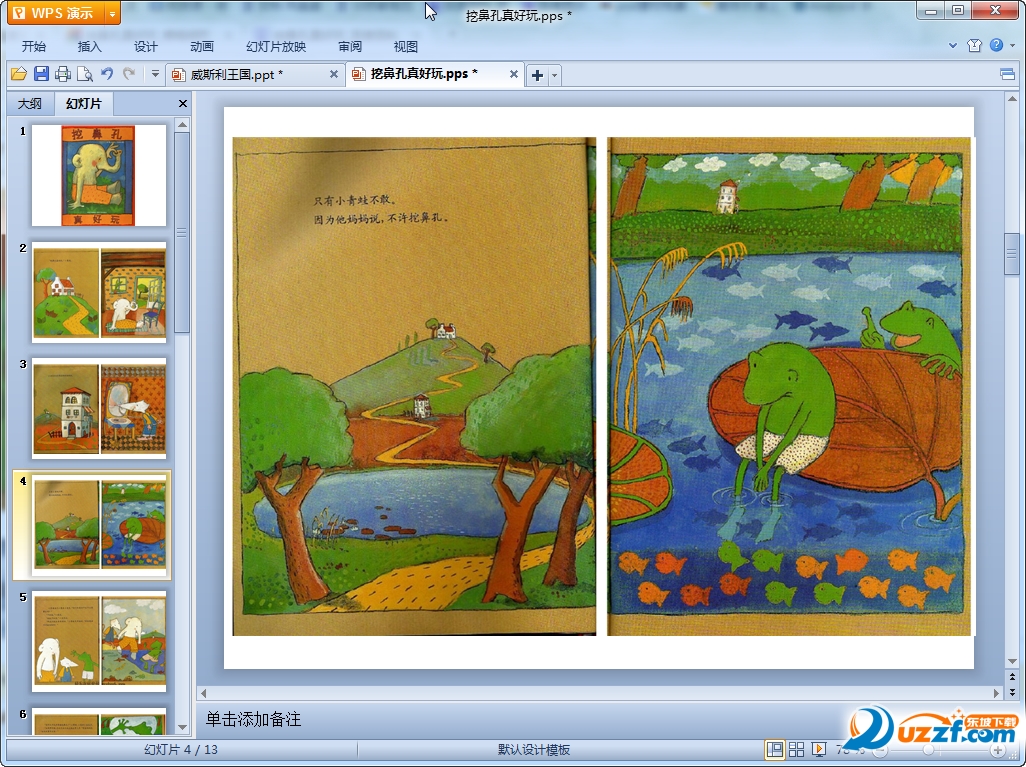Viewport: 1026px width, 767px height.
Task: Open help with the question mark icon
Action: coord(996,45)
